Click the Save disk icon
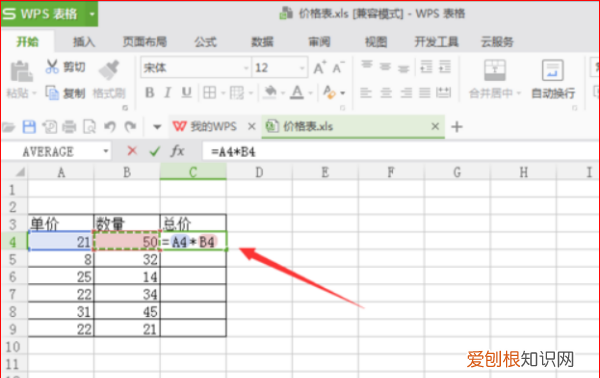The height and width of the screenshot is (378, 600). (29, 127)
